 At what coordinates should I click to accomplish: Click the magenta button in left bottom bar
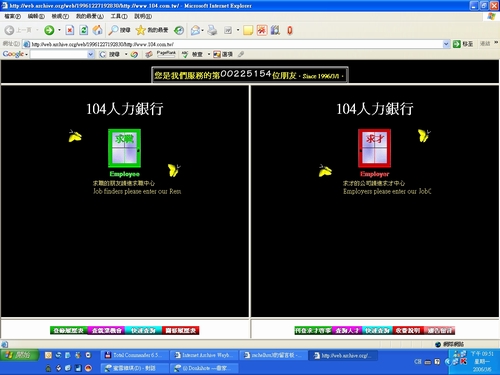point(106,330)
